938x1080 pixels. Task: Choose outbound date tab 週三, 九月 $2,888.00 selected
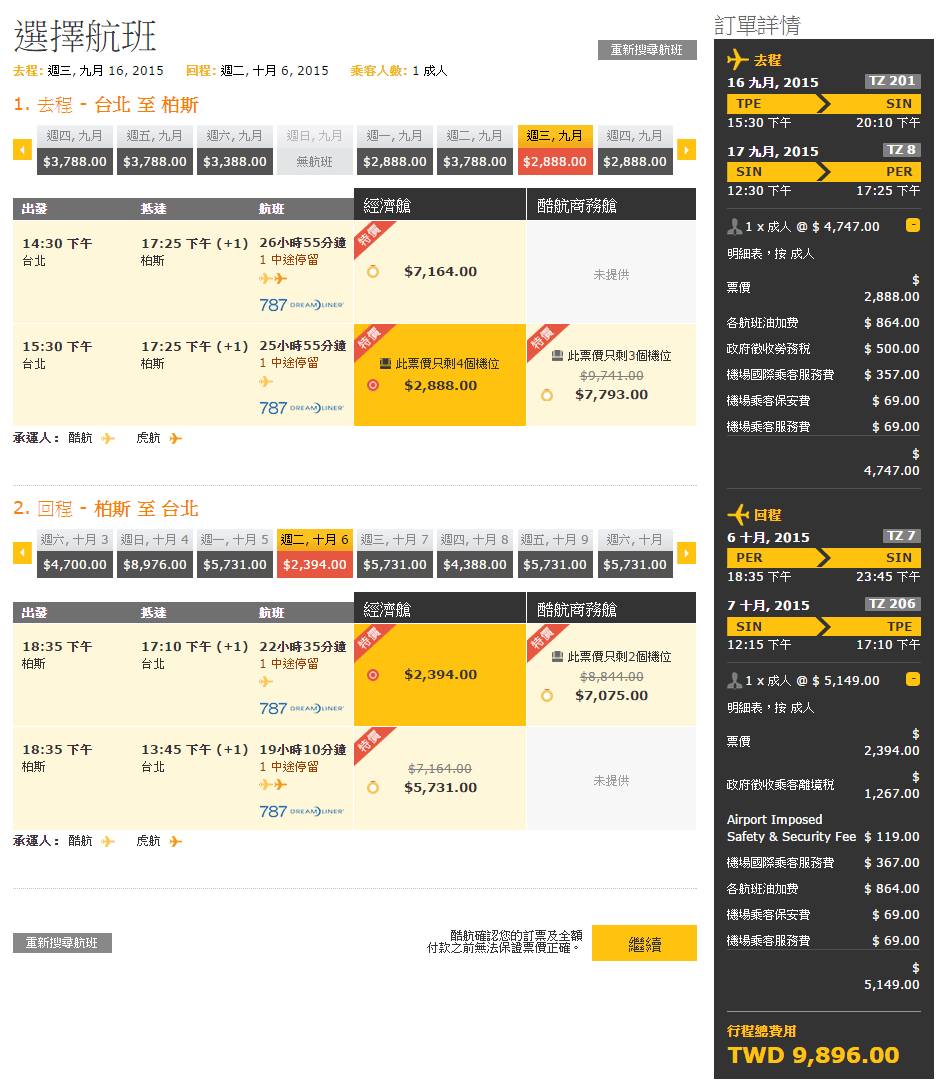554,149
